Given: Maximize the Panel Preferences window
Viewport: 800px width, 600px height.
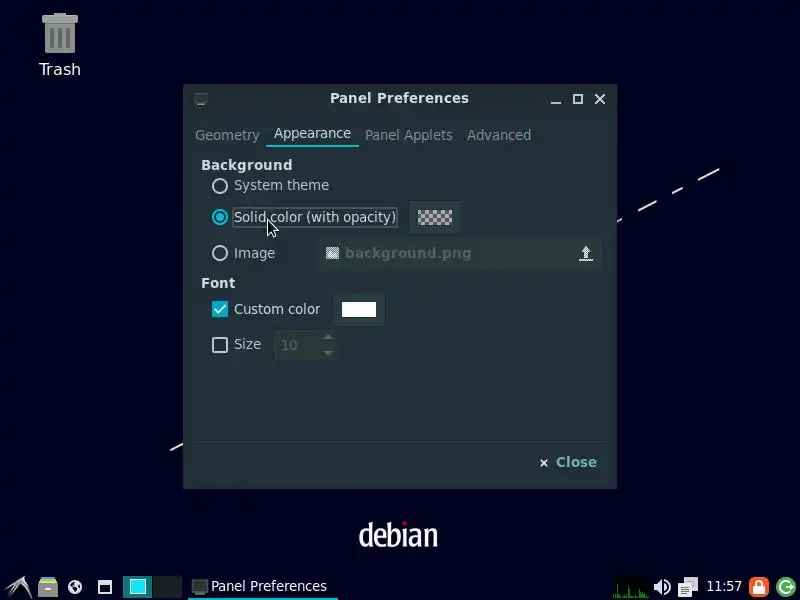Looking at the screenshot, I should tap(578, 99).
